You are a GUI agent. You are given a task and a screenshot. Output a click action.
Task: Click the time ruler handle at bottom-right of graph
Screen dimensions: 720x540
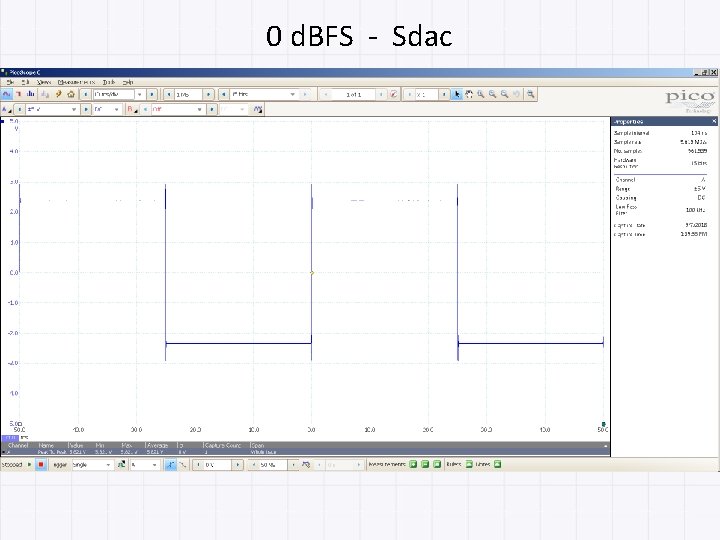pos(603,424)
